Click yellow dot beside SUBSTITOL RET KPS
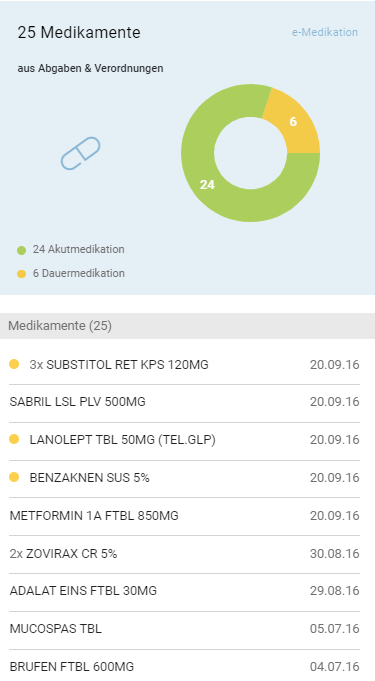This screenshot has height=681, width=375. pos(14,364)
